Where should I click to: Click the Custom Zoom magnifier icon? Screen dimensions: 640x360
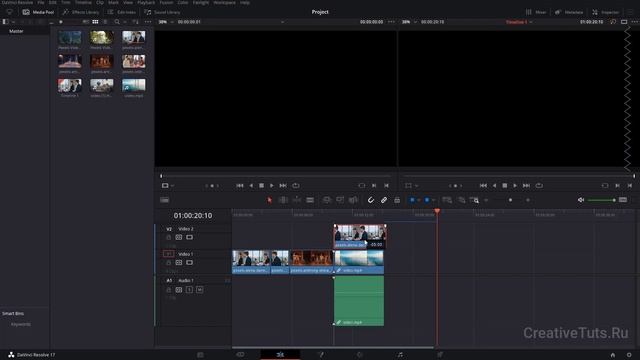[x=474, y=200]
